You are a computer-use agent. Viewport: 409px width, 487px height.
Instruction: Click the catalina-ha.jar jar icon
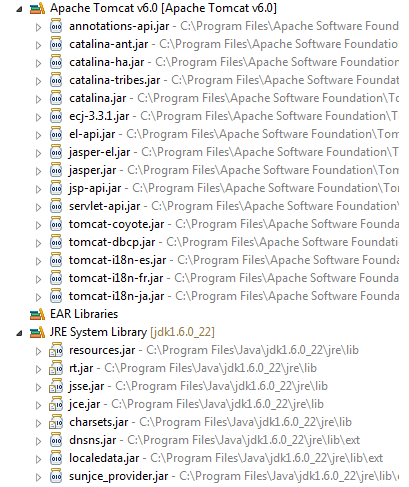point(56,62)
